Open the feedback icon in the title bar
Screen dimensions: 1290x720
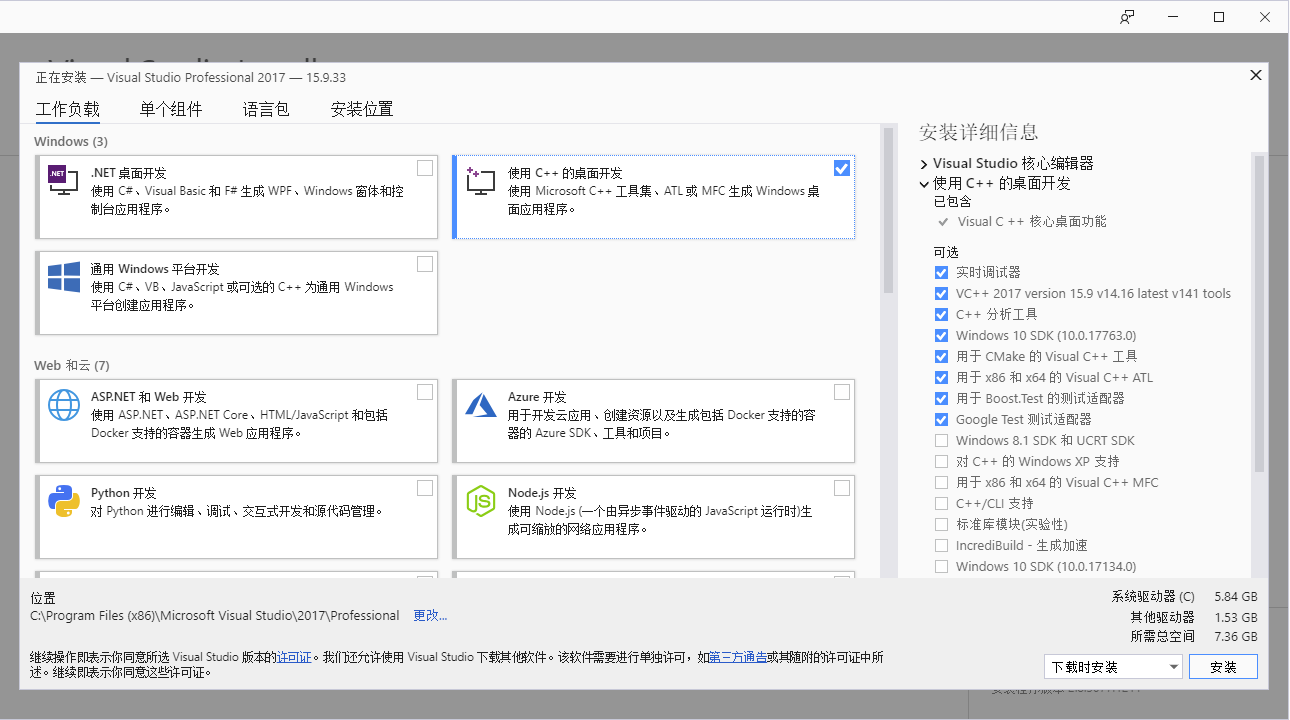tap(1126, 16)
